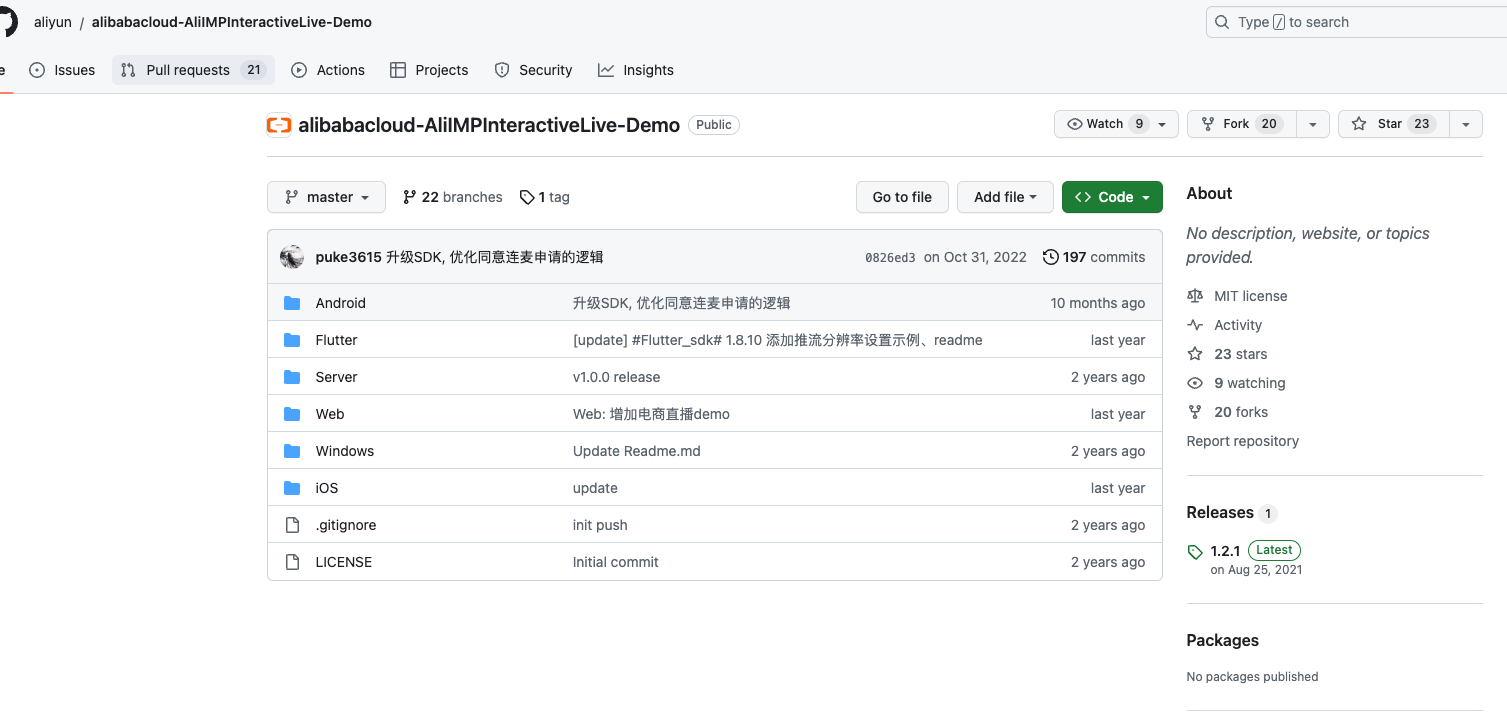Open the Flutter folder
Image resolution: width=1507 pixels, height=728 pixels.
336,340
